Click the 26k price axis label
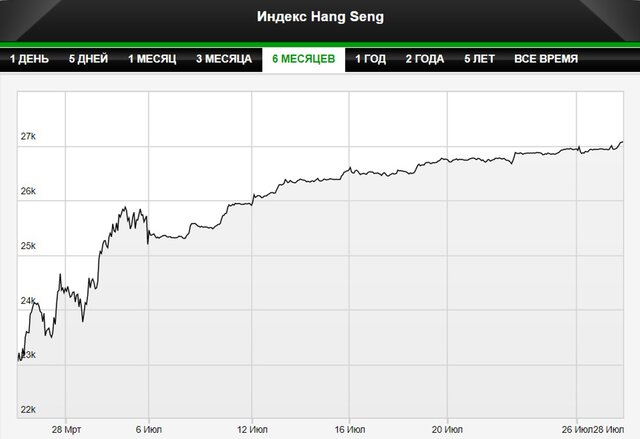The width and height of the screenshot is (640, 439). click(28, 191)
